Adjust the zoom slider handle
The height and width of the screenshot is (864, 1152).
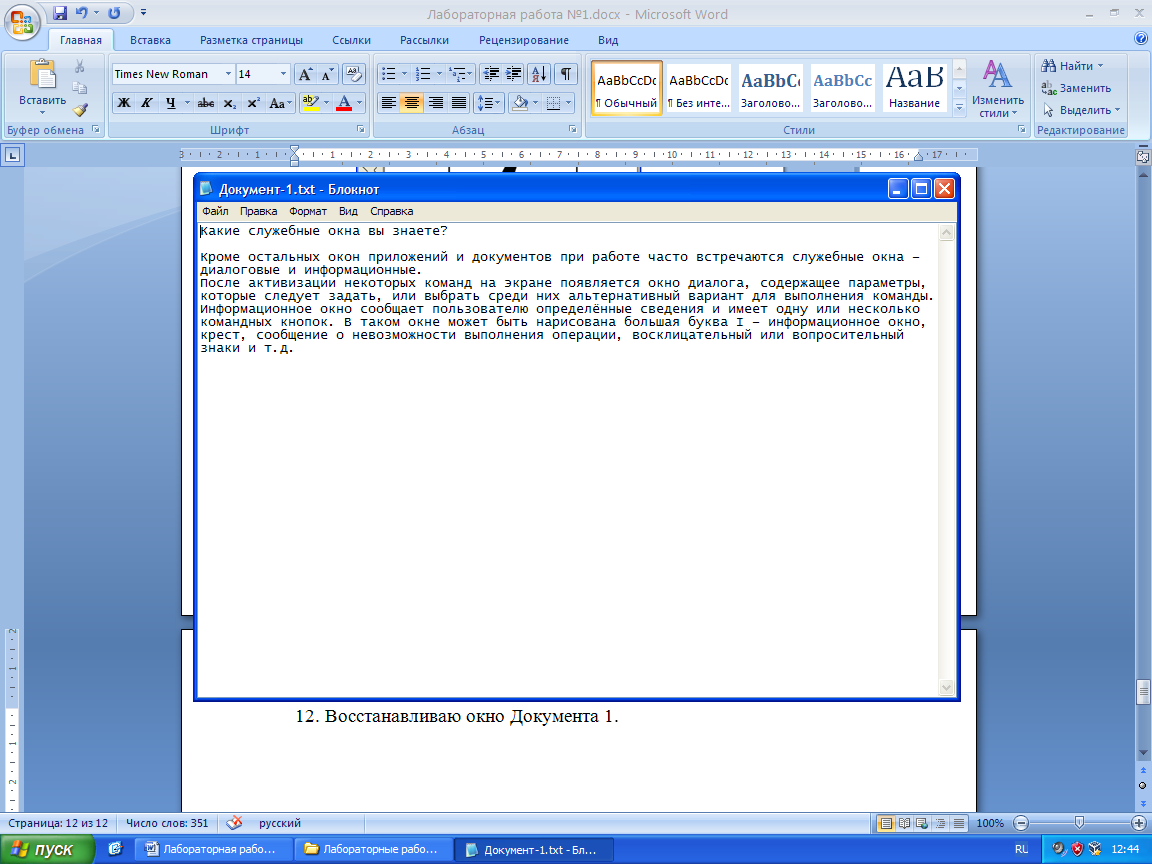[1079, 823]
